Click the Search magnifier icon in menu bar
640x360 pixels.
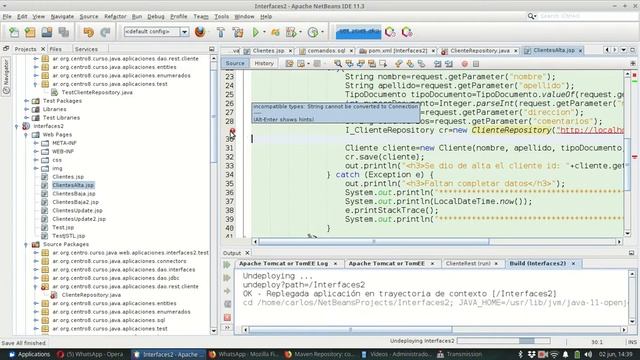tap(531, 16)
